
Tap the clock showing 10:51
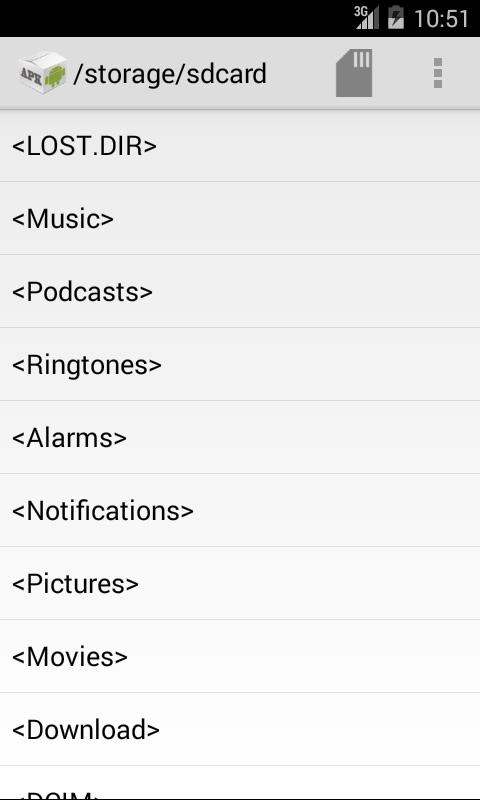click(x=441, y=19)
